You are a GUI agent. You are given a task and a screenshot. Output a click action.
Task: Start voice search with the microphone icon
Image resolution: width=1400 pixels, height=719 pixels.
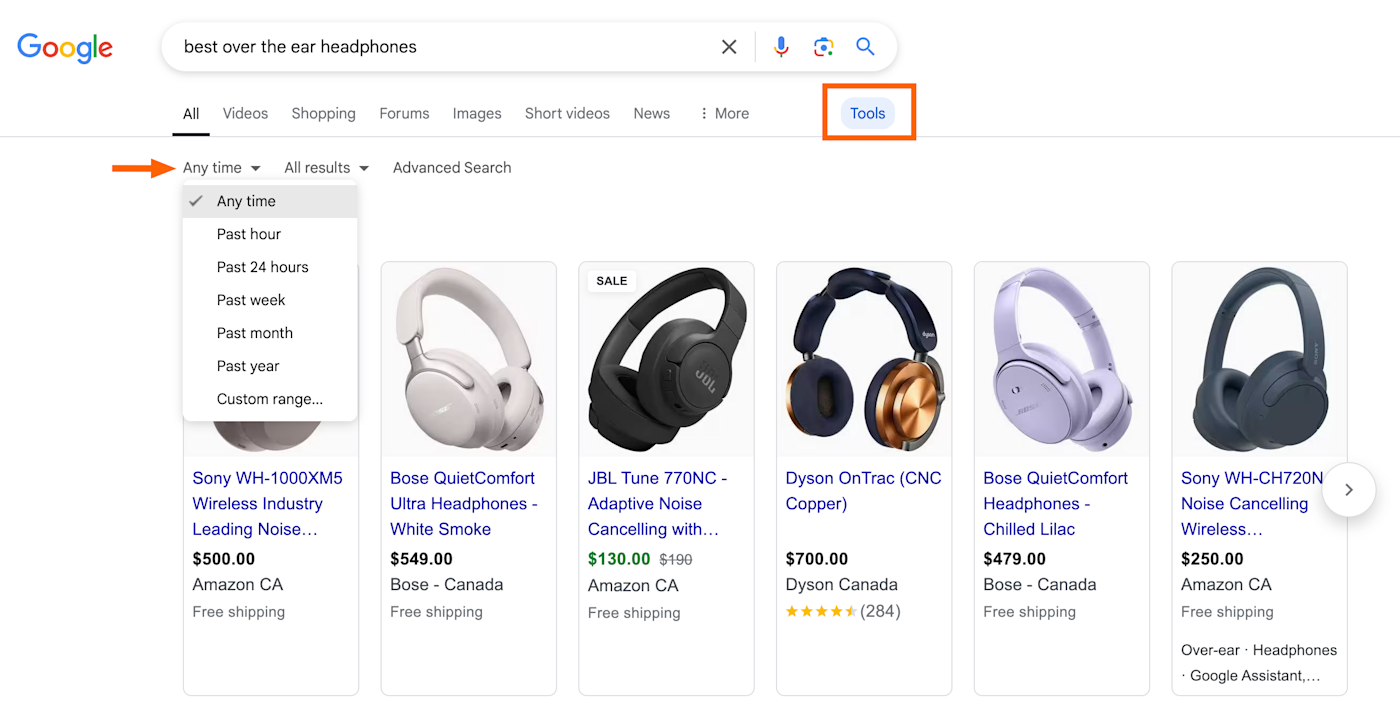tap(781, 47)
